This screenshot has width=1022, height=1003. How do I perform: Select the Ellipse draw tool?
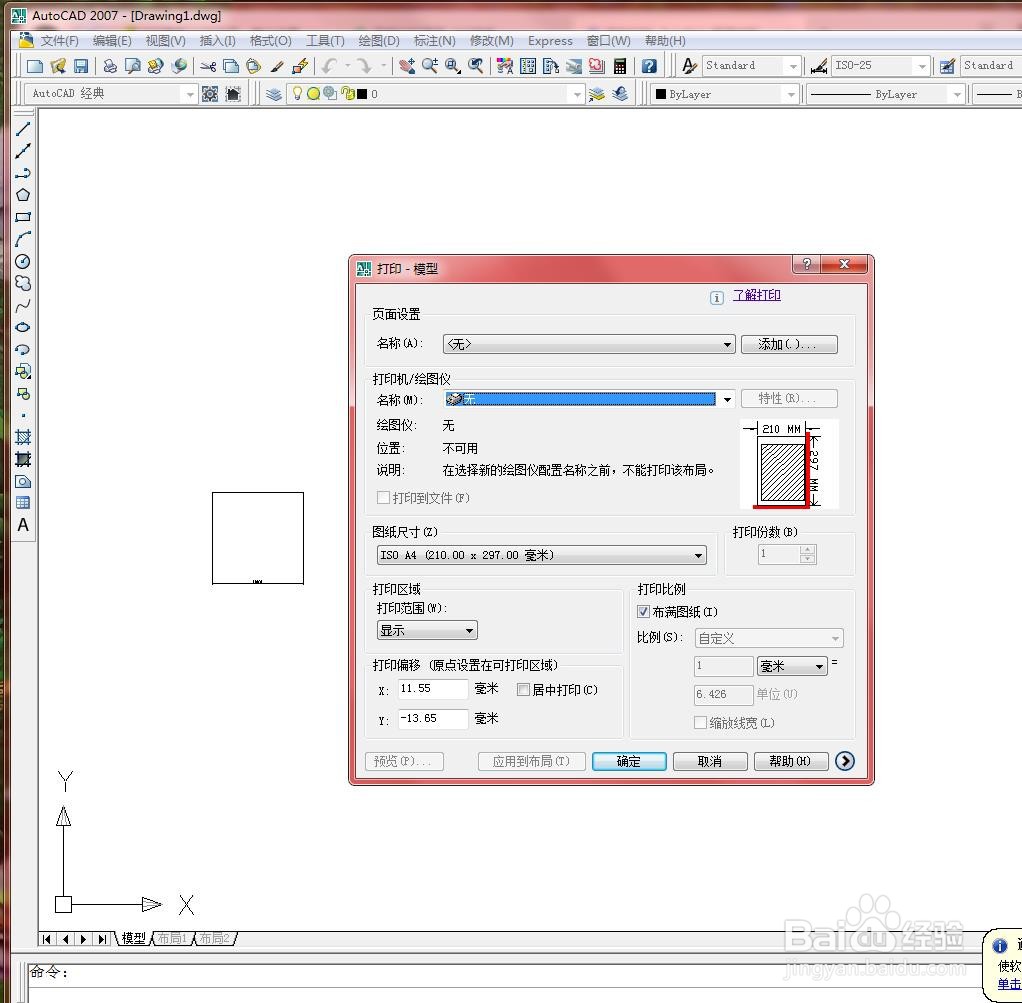pyautogui.click(x=23, y=327)
